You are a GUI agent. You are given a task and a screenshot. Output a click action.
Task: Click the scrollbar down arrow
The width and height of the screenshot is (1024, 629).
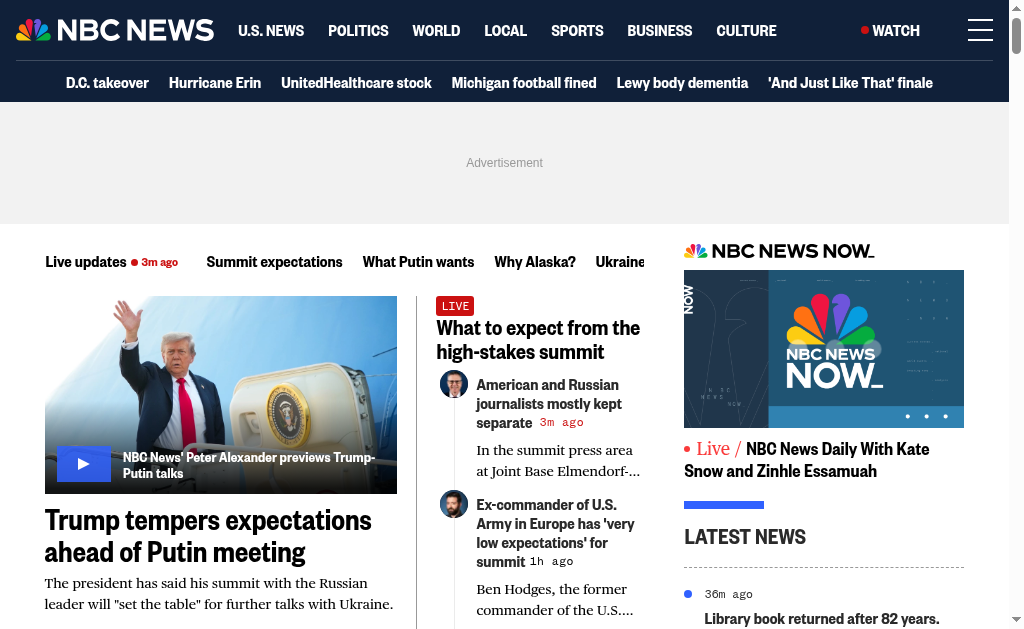(x=1016, y=619)
